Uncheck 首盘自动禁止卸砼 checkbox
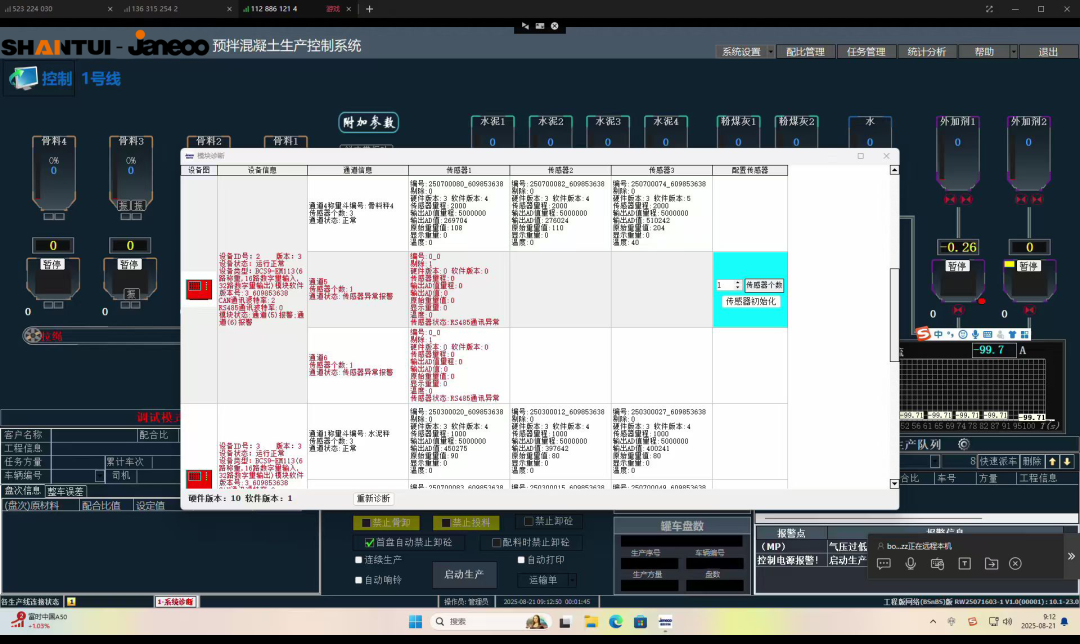This screenshot has height=644, width=1080. 369,543
